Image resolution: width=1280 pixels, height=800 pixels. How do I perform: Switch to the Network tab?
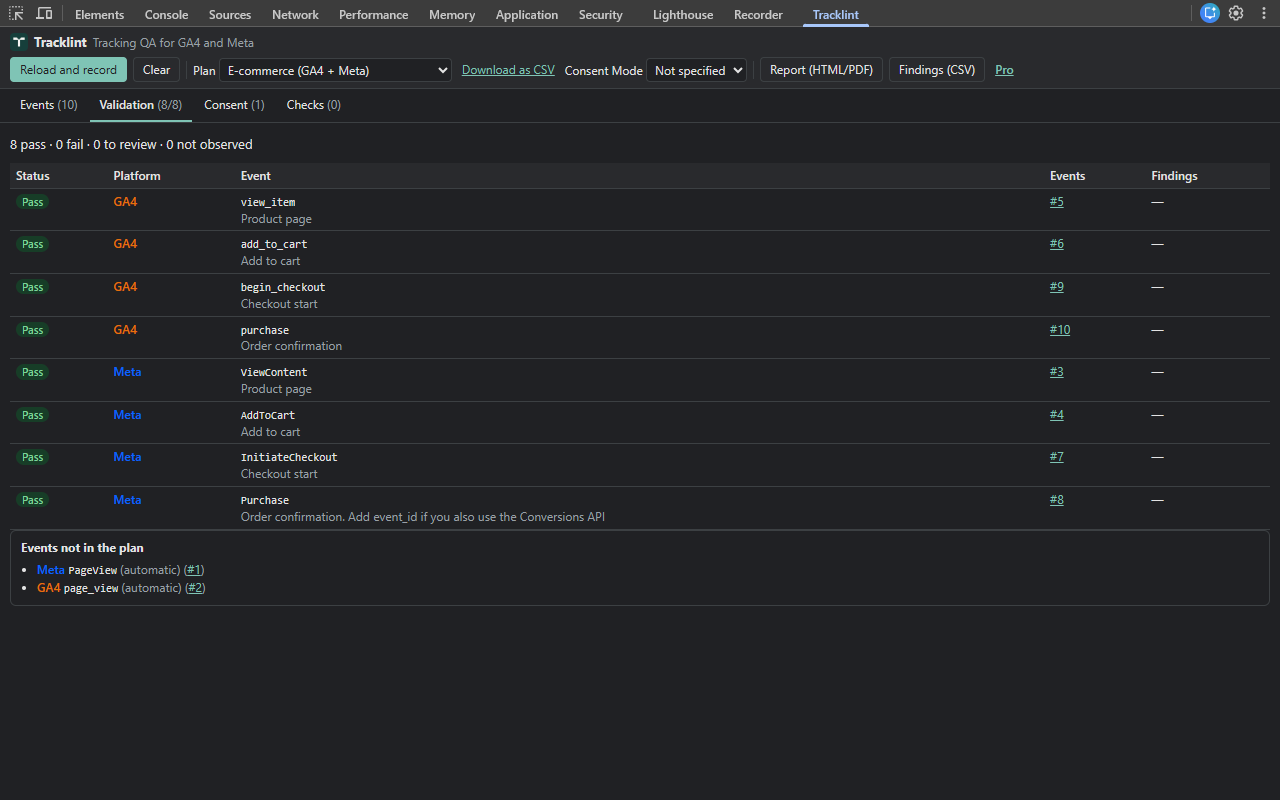(296, 15)
